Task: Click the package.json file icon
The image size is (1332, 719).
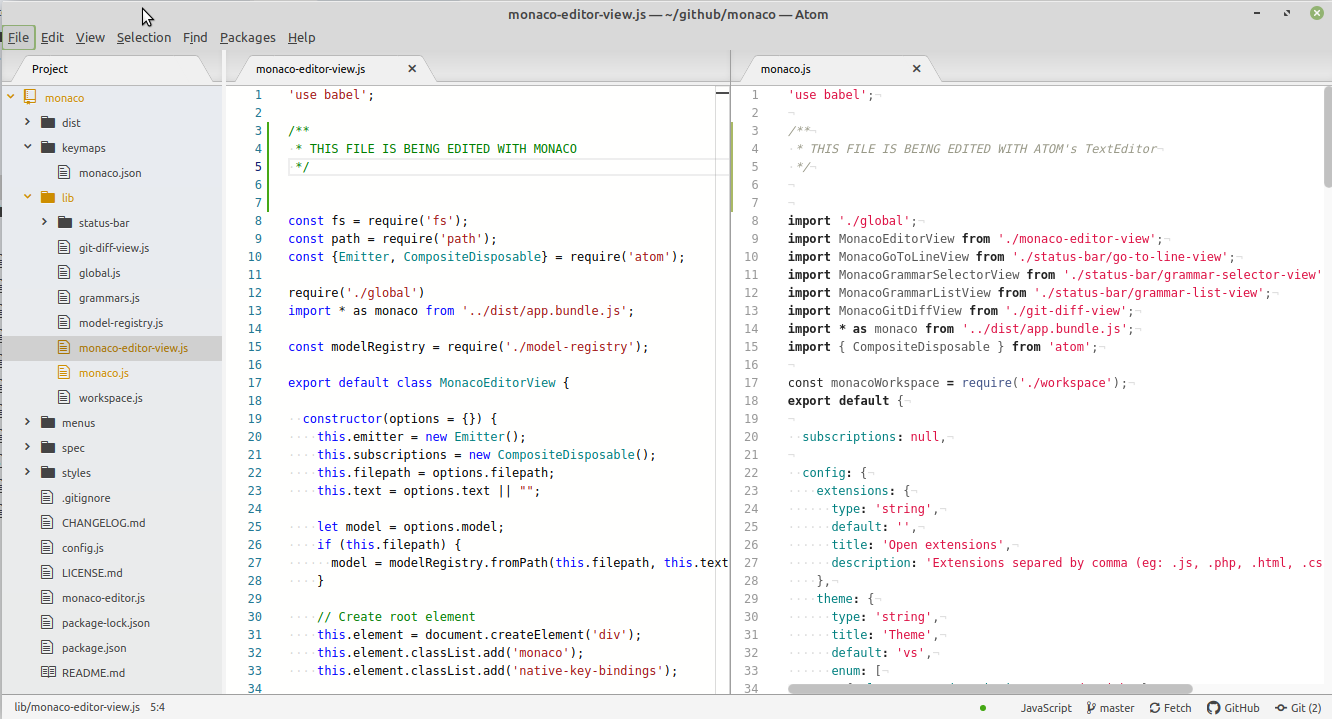Action: (x=47, y=647)
